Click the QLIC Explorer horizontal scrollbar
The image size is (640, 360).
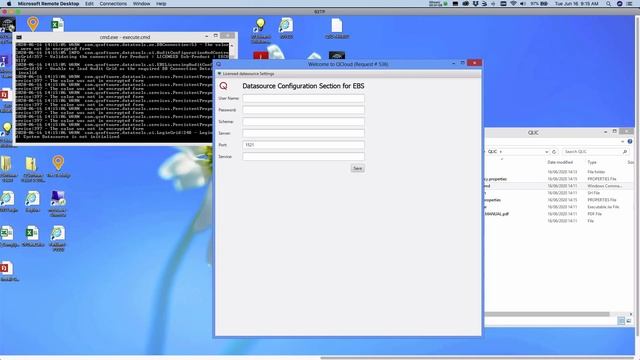(547, 314)
